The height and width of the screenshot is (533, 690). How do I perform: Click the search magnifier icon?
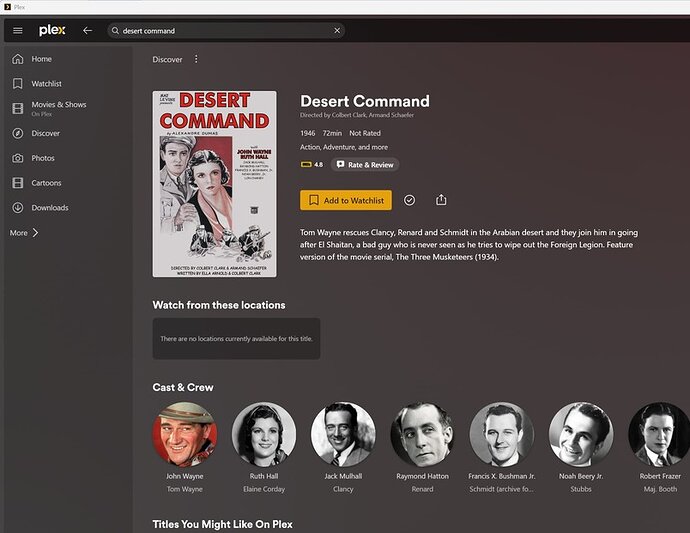click(x=115, y=31)
